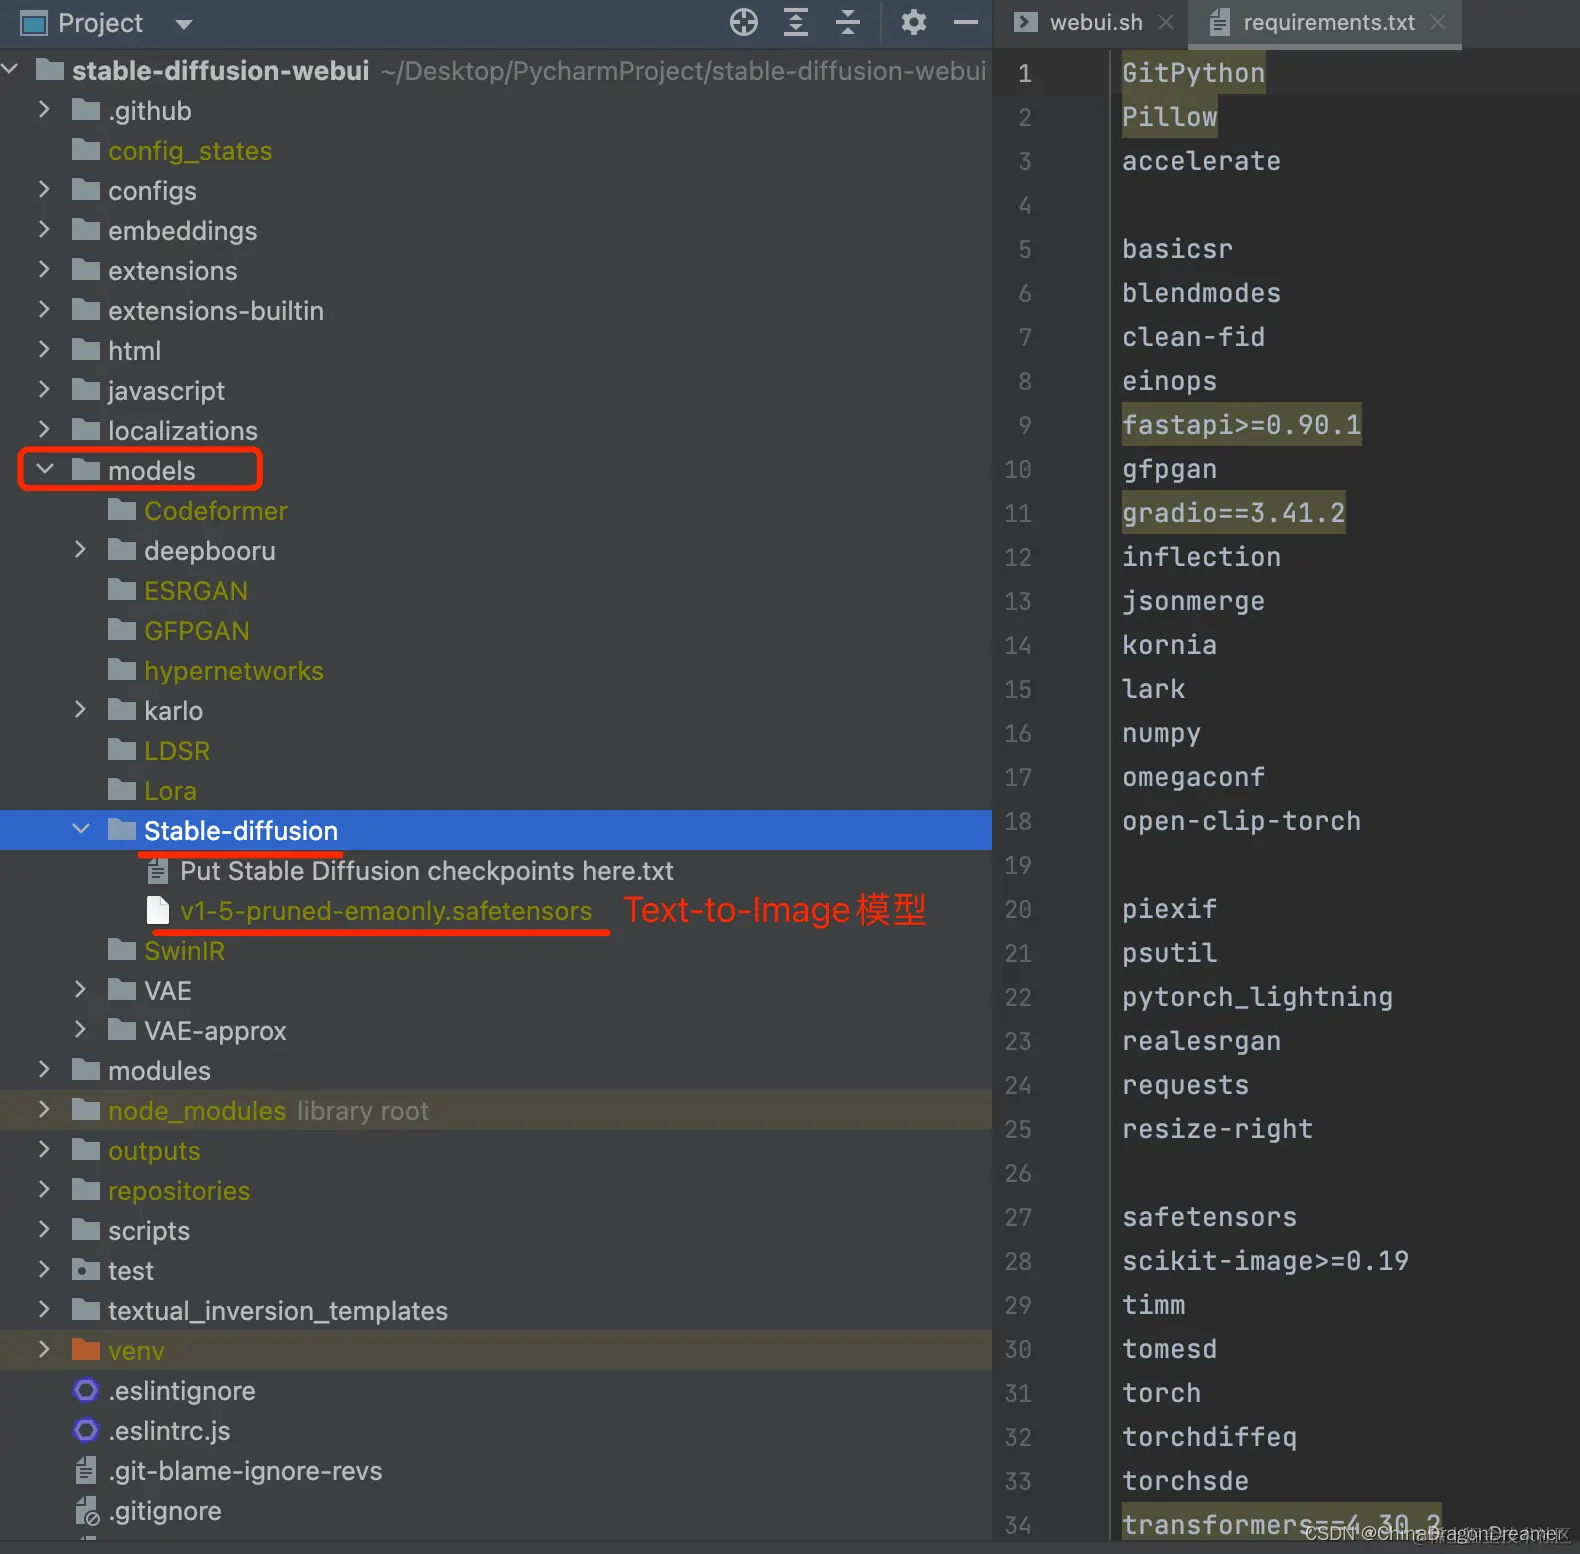Viewport: 1580px width, 1554px height.
Task: Click the scripts folder icon
Action: [x=86, y=1229]
